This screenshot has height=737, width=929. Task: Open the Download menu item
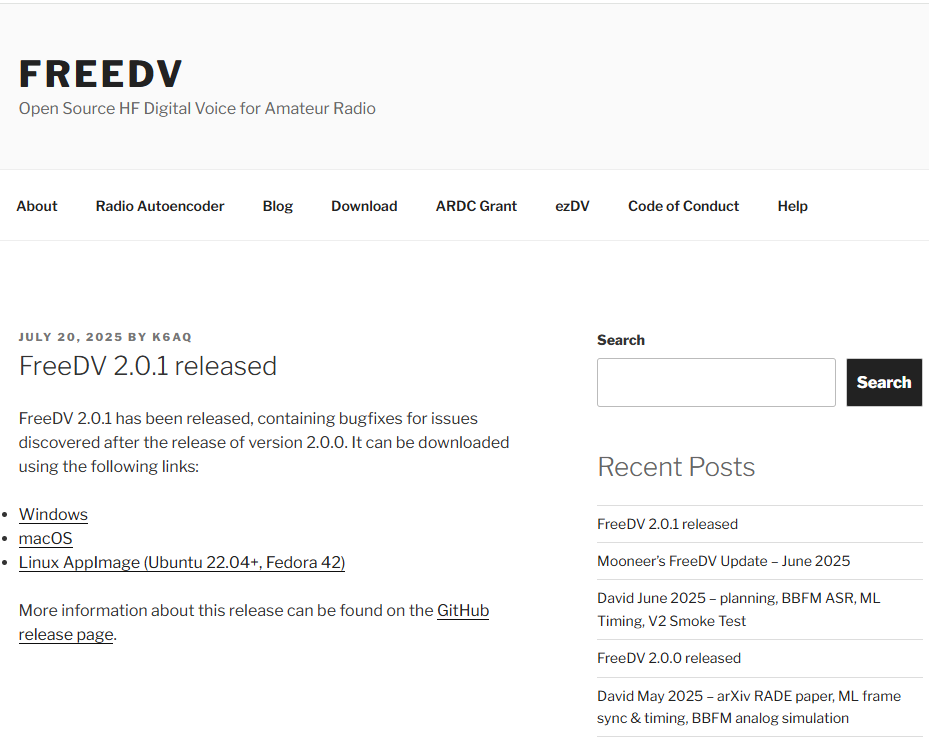point(364,206)
